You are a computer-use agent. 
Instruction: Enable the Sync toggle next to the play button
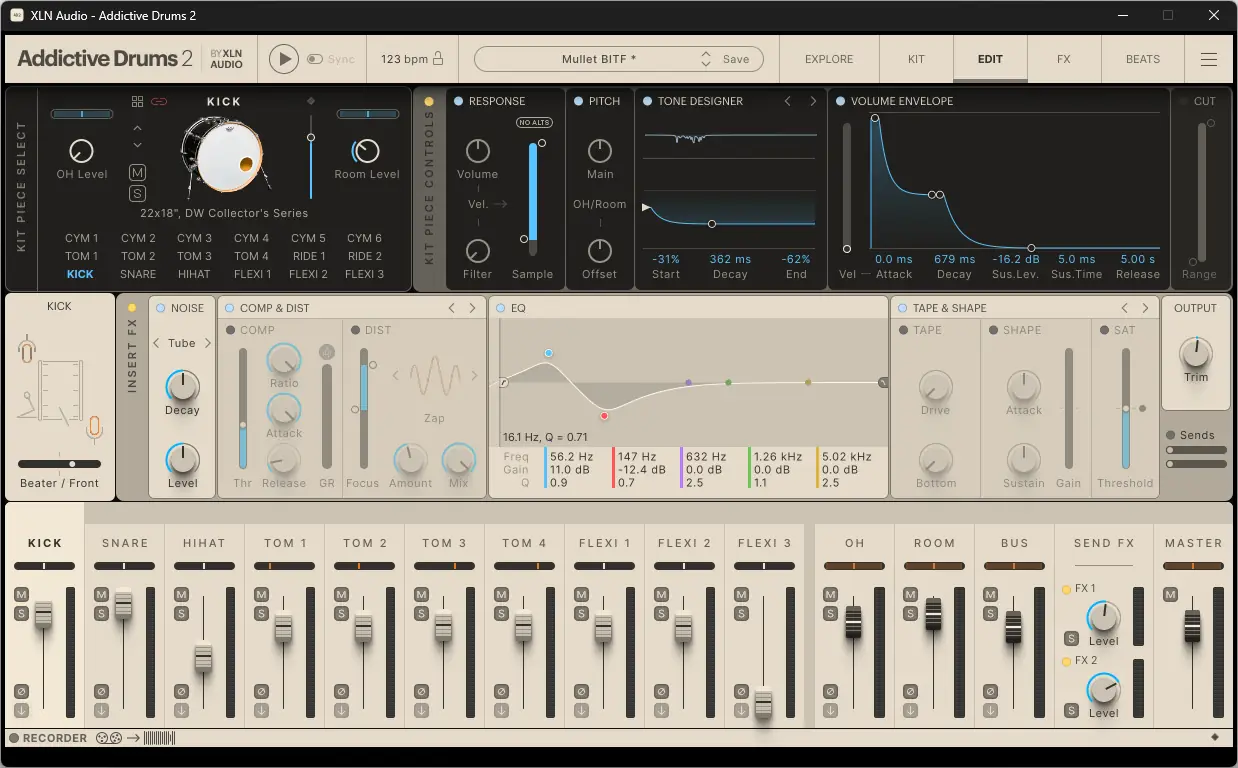point(313,58)
